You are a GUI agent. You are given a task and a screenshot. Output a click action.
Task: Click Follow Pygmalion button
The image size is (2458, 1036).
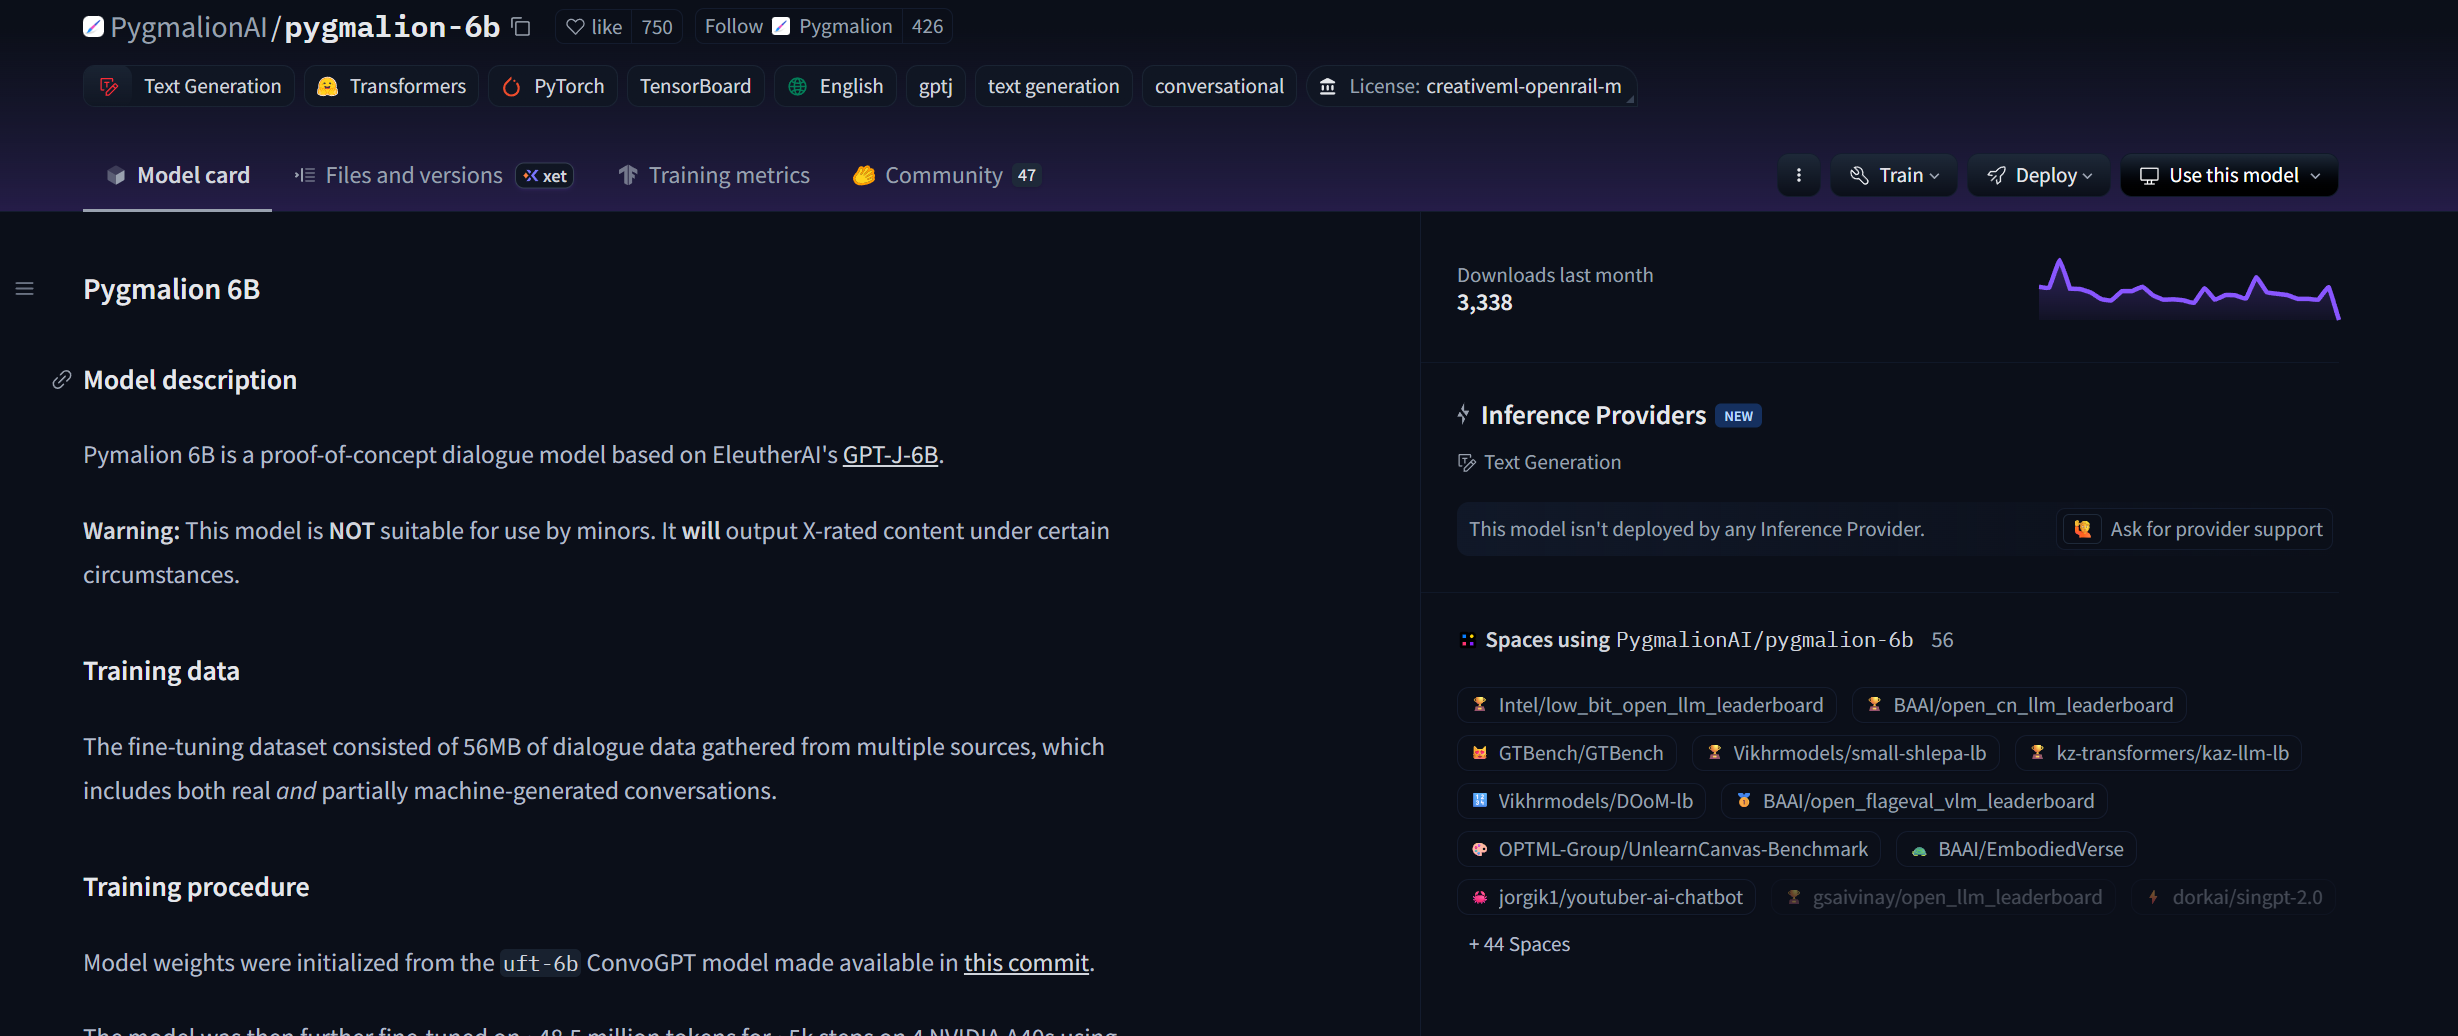[798, 27]
